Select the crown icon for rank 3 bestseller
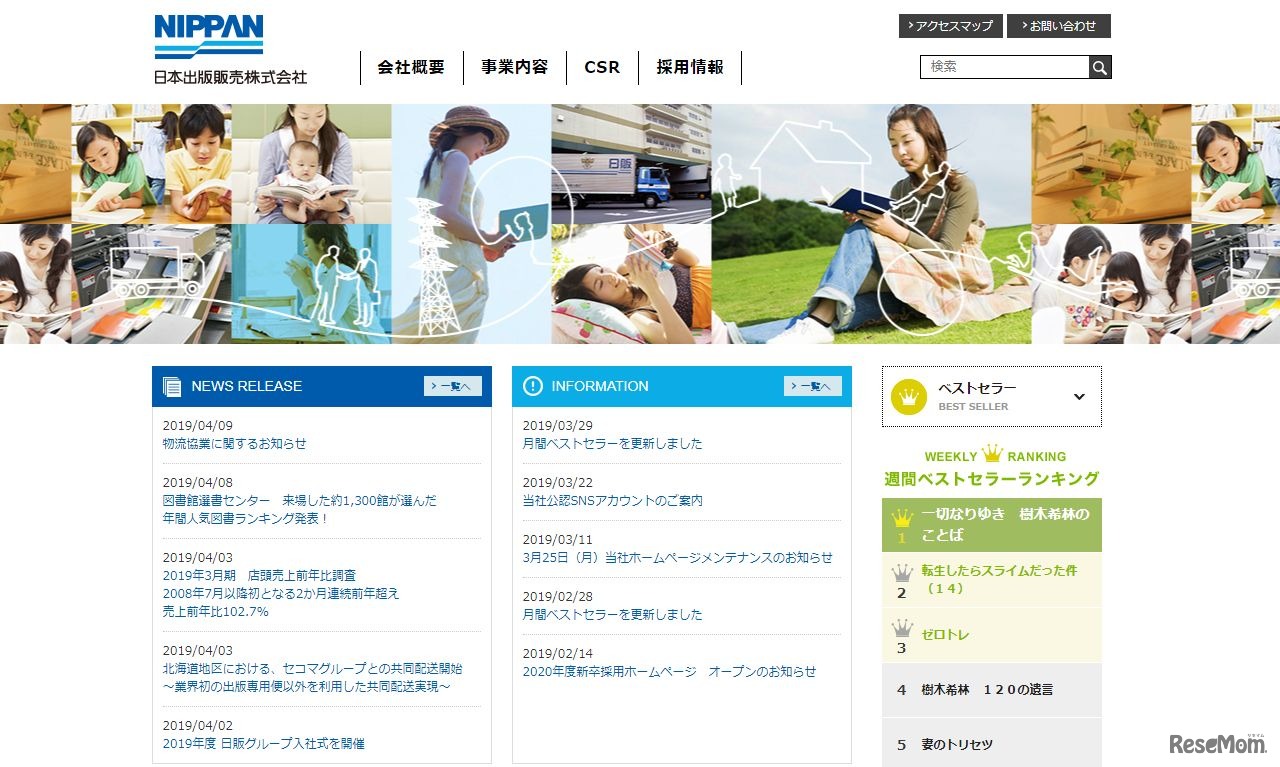The height and width of the screenshot is (767, 1280). tap(903, 628)
